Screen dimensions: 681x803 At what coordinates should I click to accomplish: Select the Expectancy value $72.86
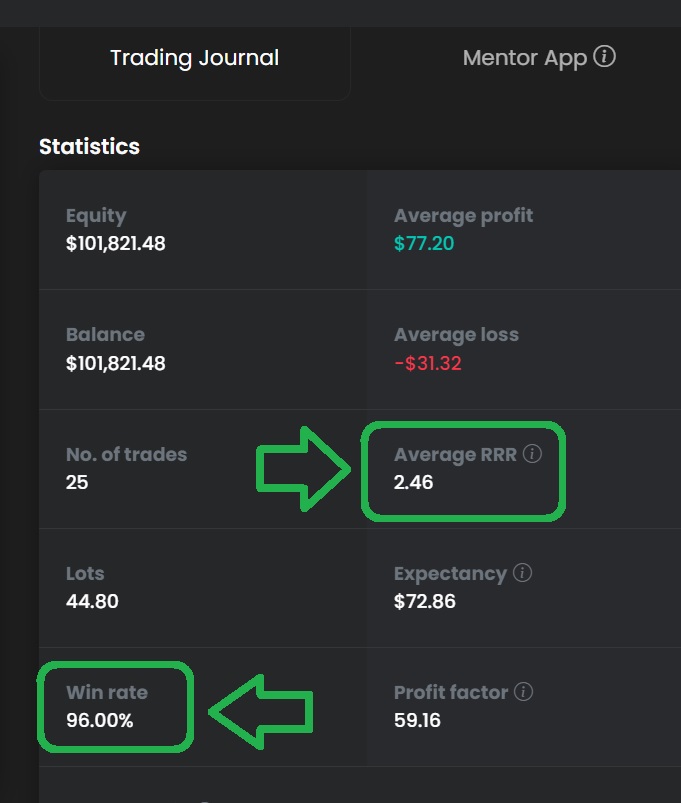(425, 601)
